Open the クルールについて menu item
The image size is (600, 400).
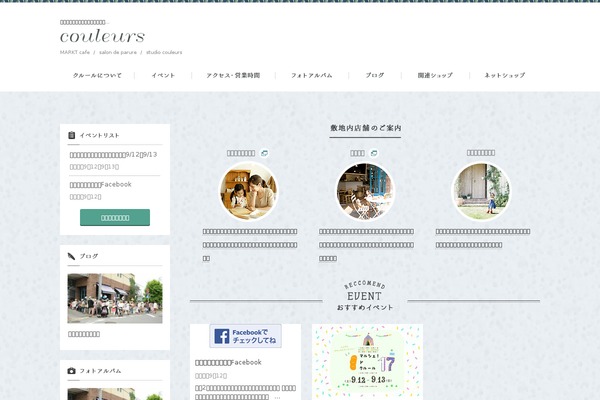point(97,75)
